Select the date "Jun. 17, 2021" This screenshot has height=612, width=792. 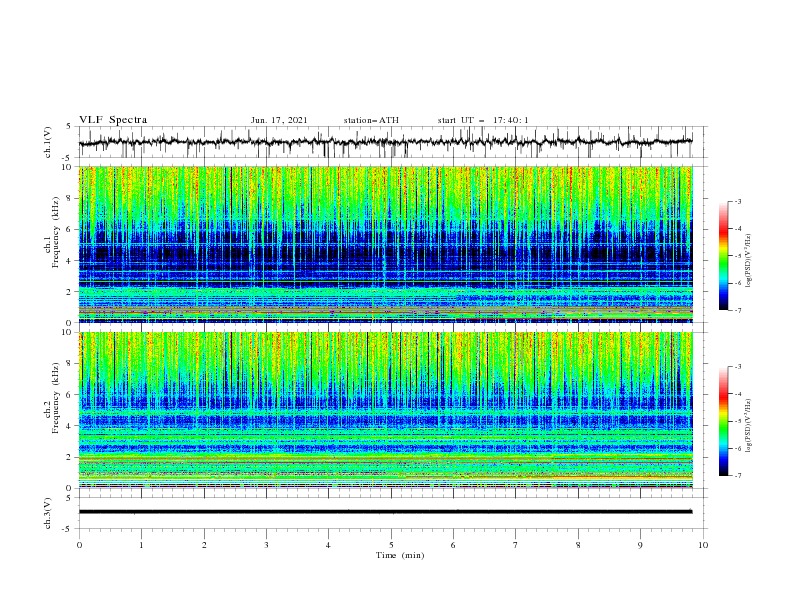(x=279, y=120)
